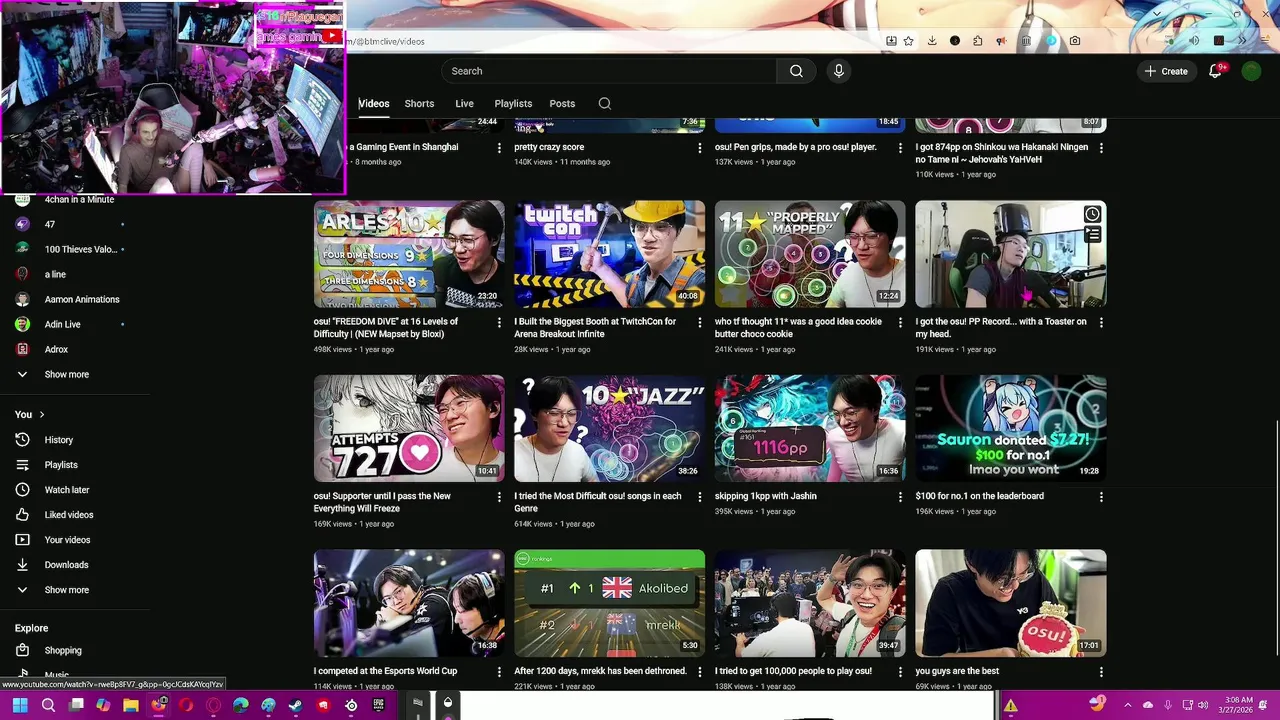Play 1116pp video thumbnail
This screenshot has height=720, width=1280.
tap(810, 429)
